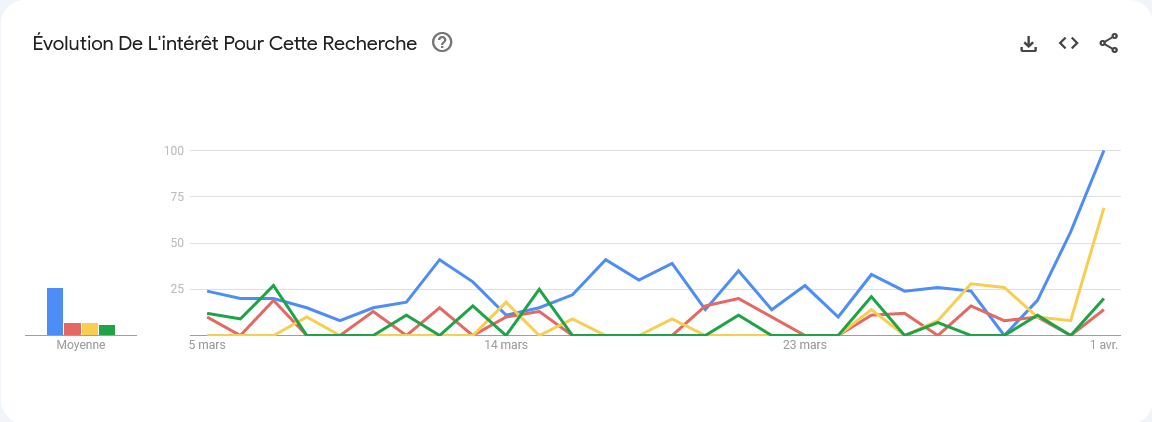Click the 1 avr. axis label
1152x422 pixels.
point(1103,345)
